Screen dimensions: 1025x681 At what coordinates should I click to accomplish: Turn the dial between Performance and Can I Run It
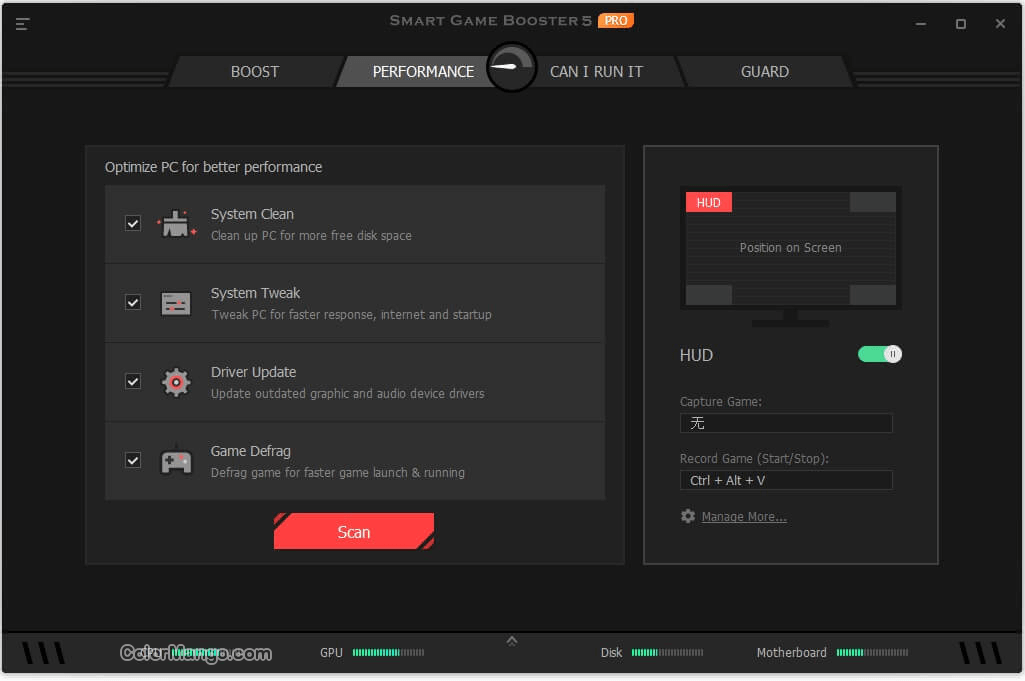click(x=511, y=68)
